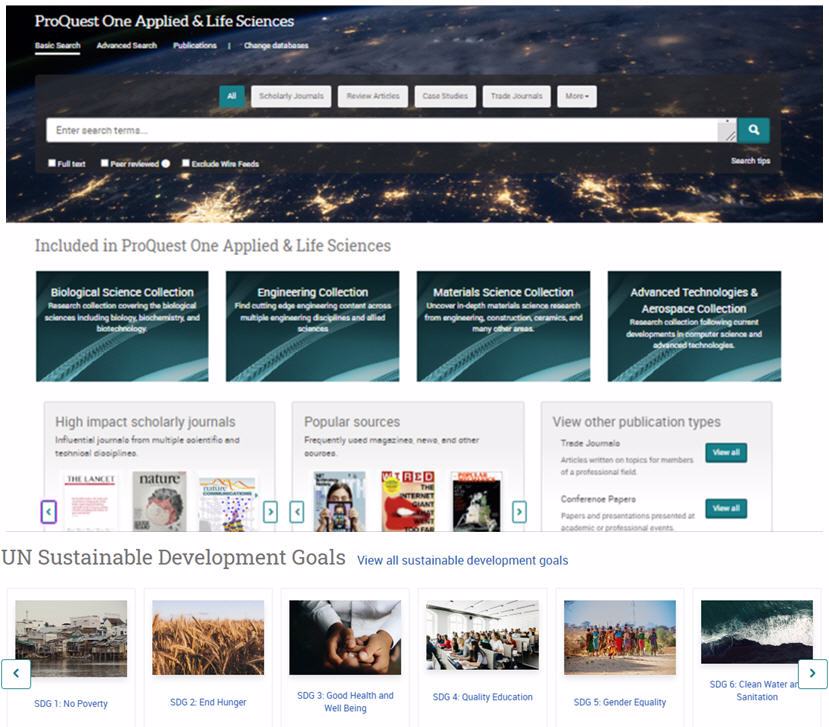The width and height of the screenshot is (829, 727).
Task: Filter by Scholarly Journals
Action: pyautogui.click(x=291, y=96)
